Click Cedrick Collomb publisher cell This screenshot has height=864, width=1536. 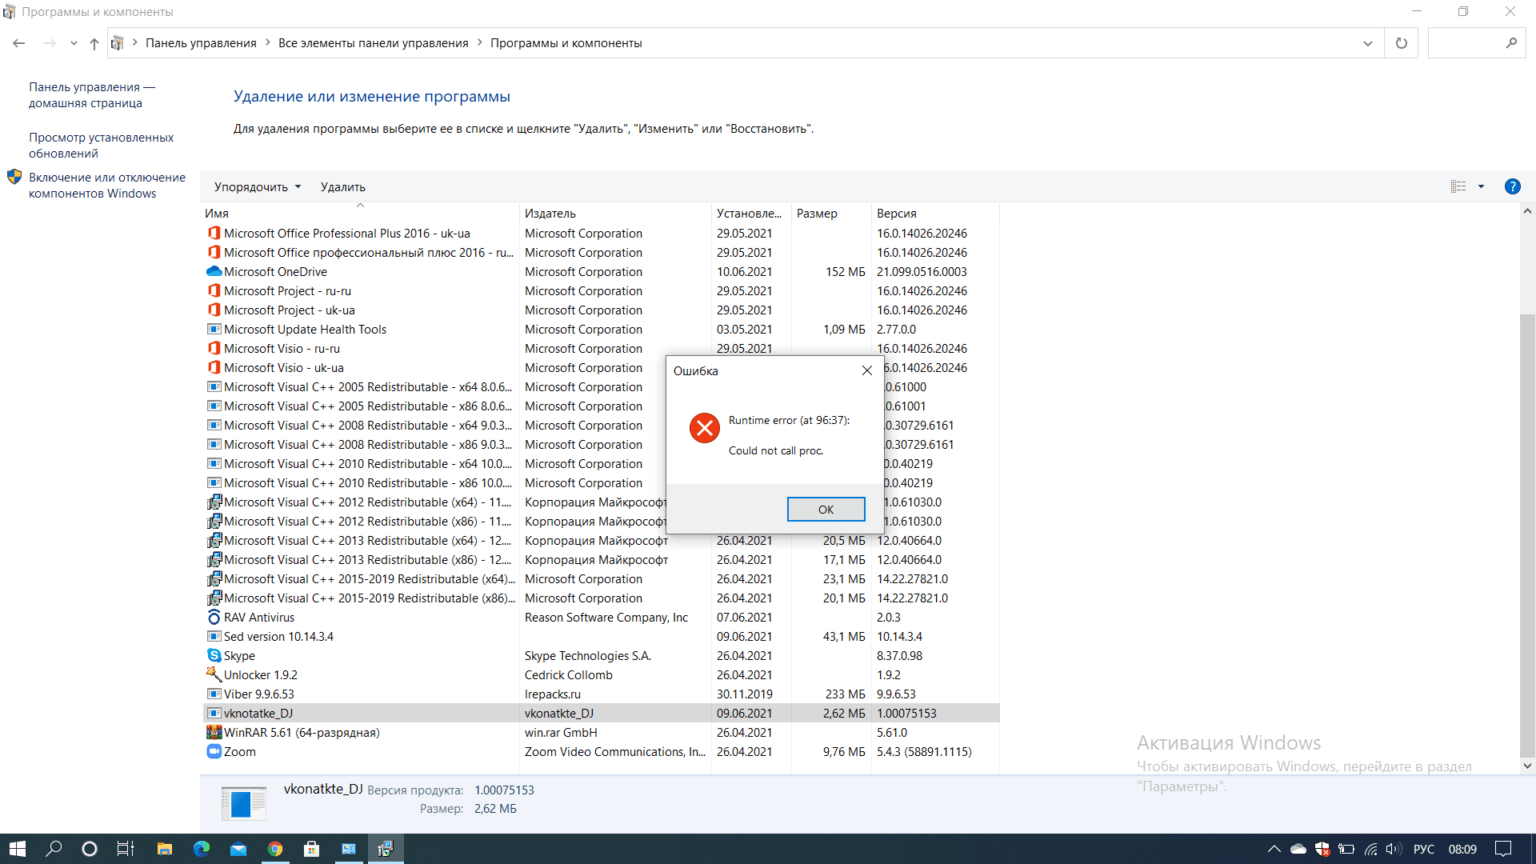pyautogui.click(x=568, y=674)
